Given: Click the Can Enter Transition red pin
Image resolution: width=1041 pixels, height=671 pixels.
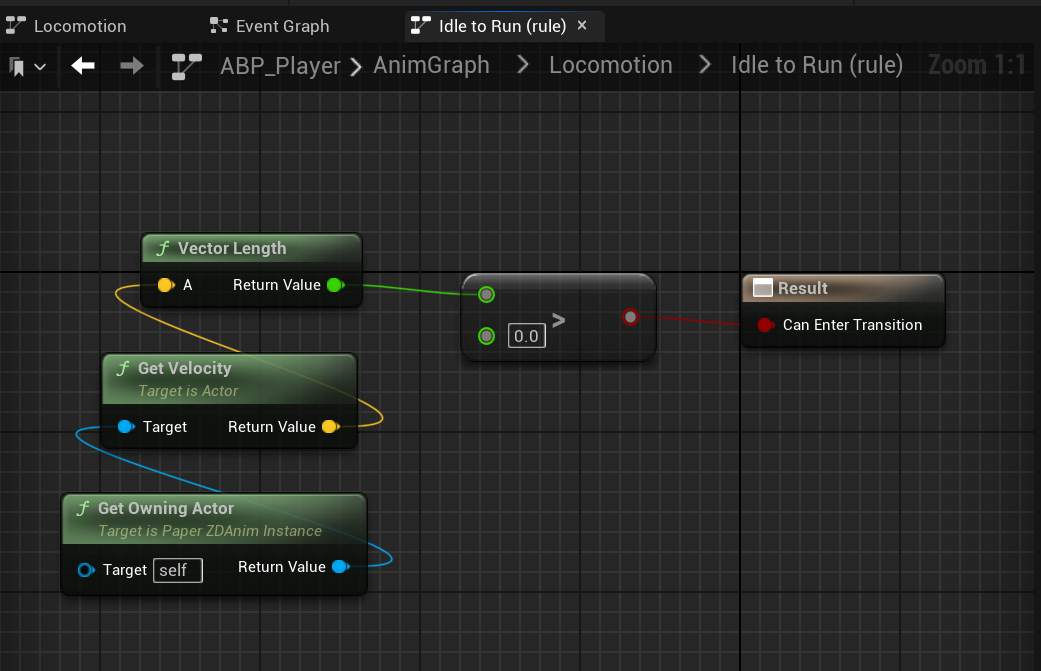Looking at the screenshot, I should tap(765, 325).
